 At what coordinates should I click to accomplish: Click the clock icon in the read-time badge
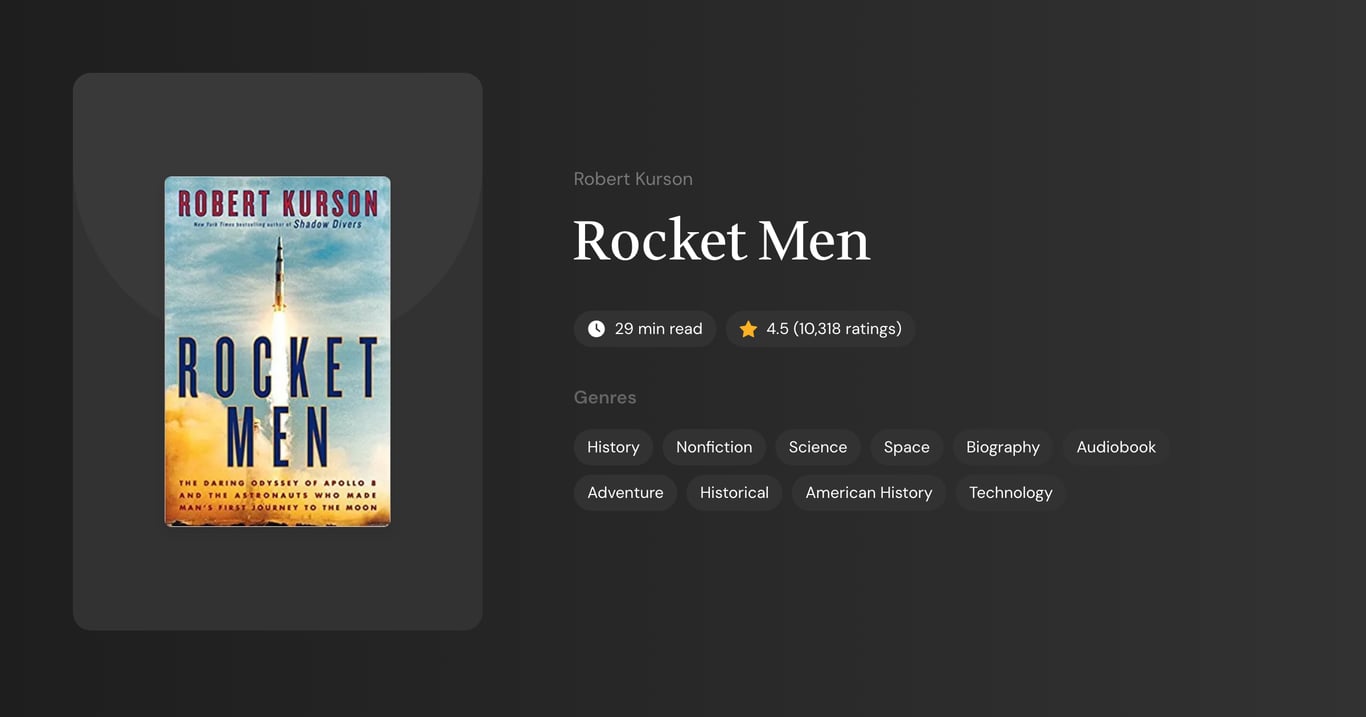click(x=595, y=328)
